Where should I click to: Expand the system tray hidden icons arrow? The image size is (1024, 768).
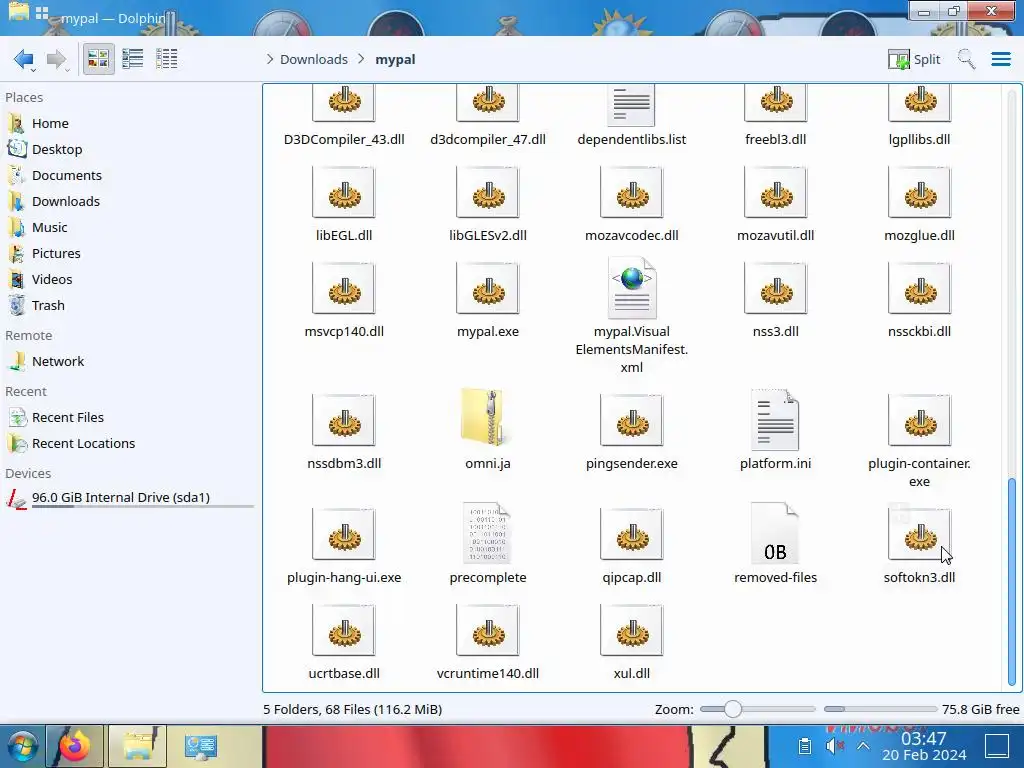coord(863,746)
